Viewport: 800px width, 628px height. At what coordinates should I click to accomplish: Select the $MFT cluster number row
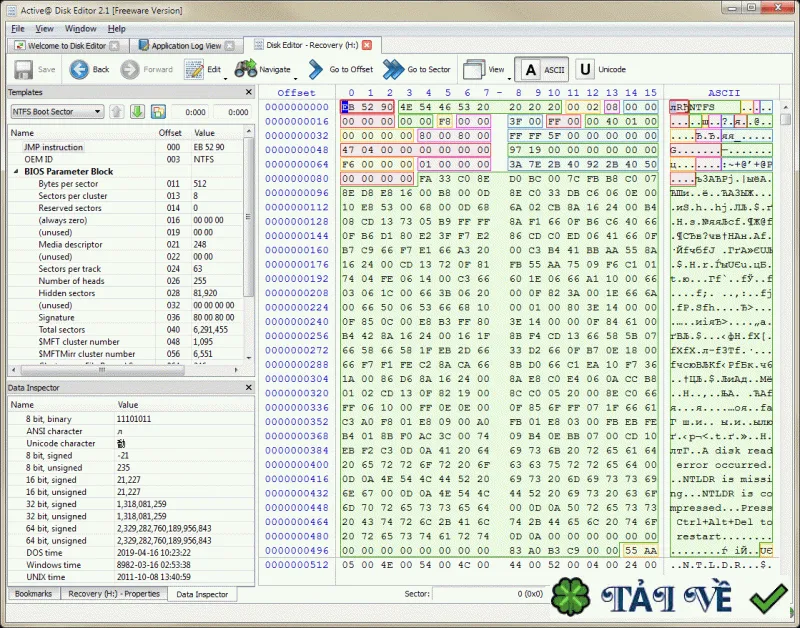(x=126, y=342)
